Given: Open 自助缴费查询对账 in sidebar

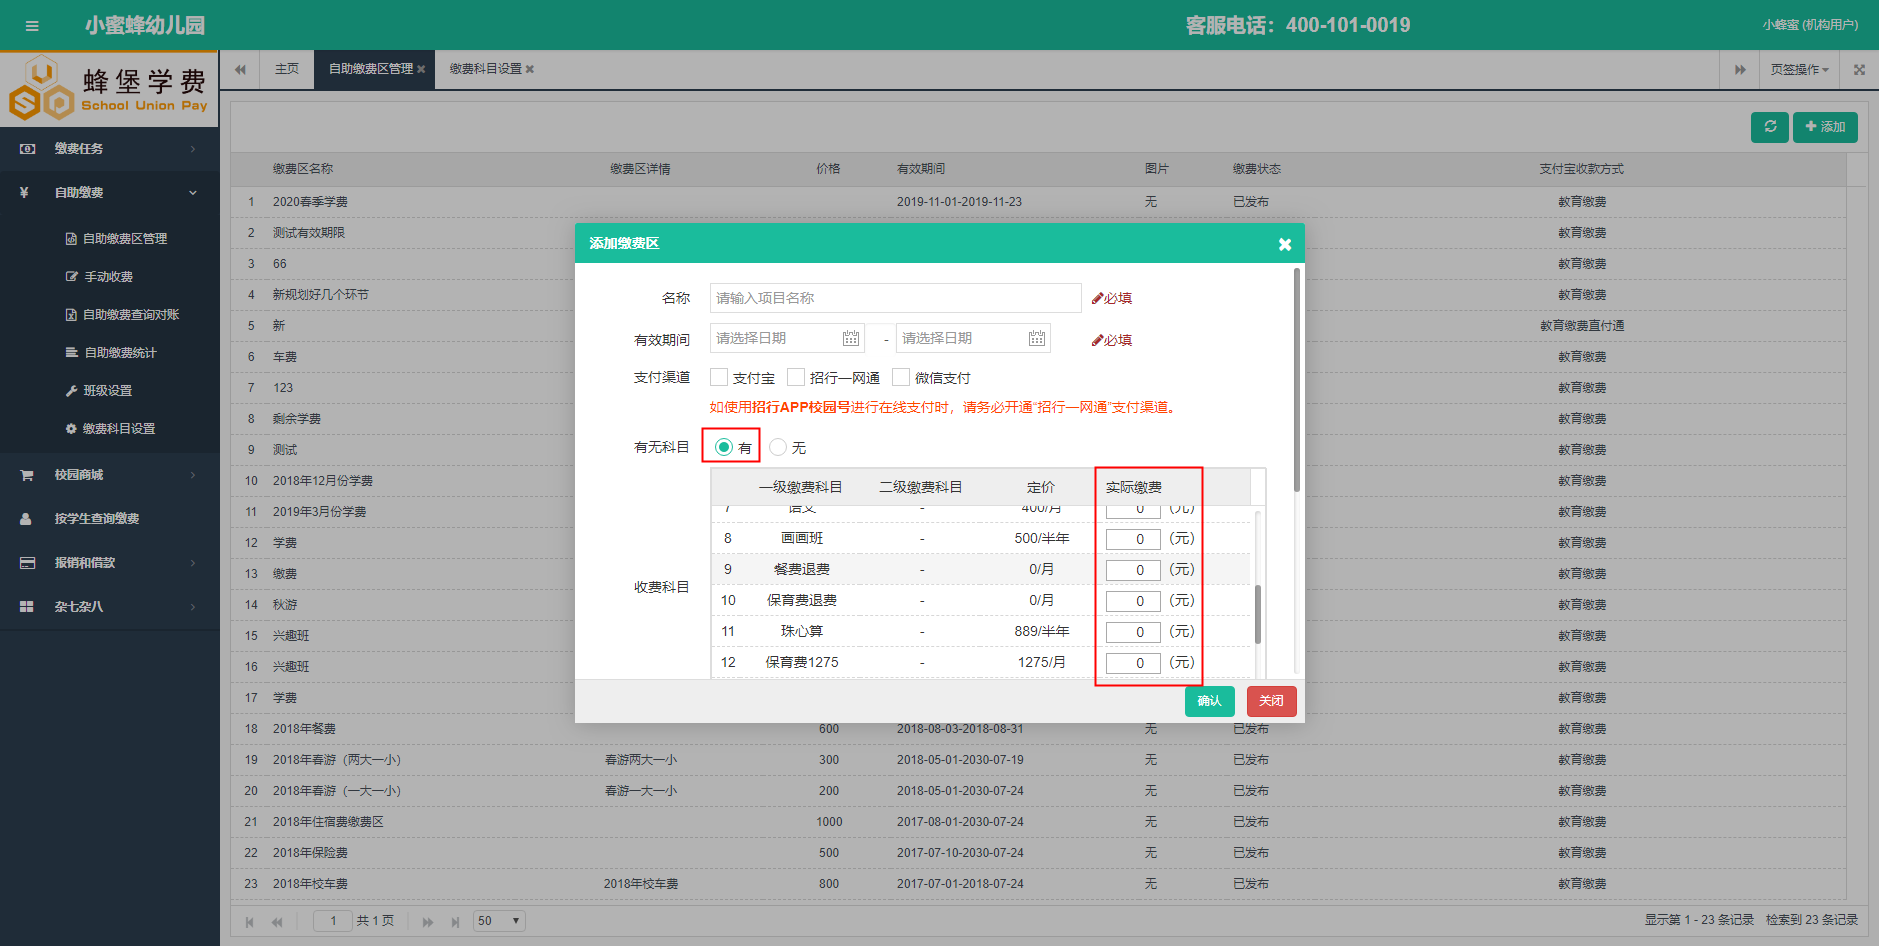Looking at the screenshot, I should tap(122, 315).
